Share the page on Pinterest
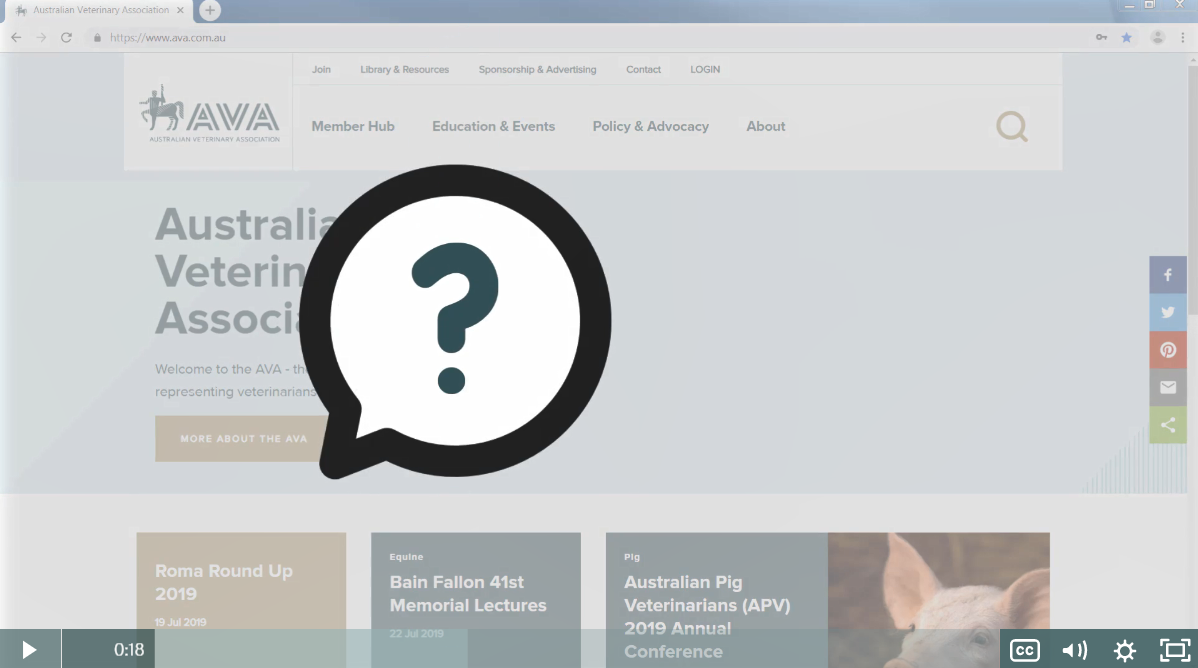The image size is (1198, 668). pyautogui.click(x=1167, y=349)
